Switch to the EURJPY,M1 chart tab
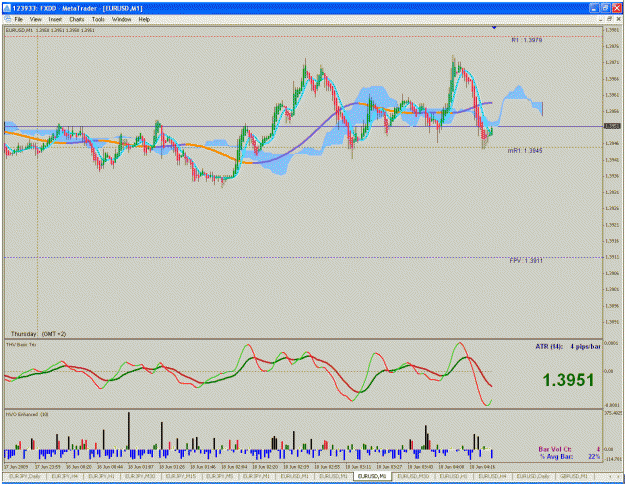Screen dimensions: 625x484 point(257,476)
